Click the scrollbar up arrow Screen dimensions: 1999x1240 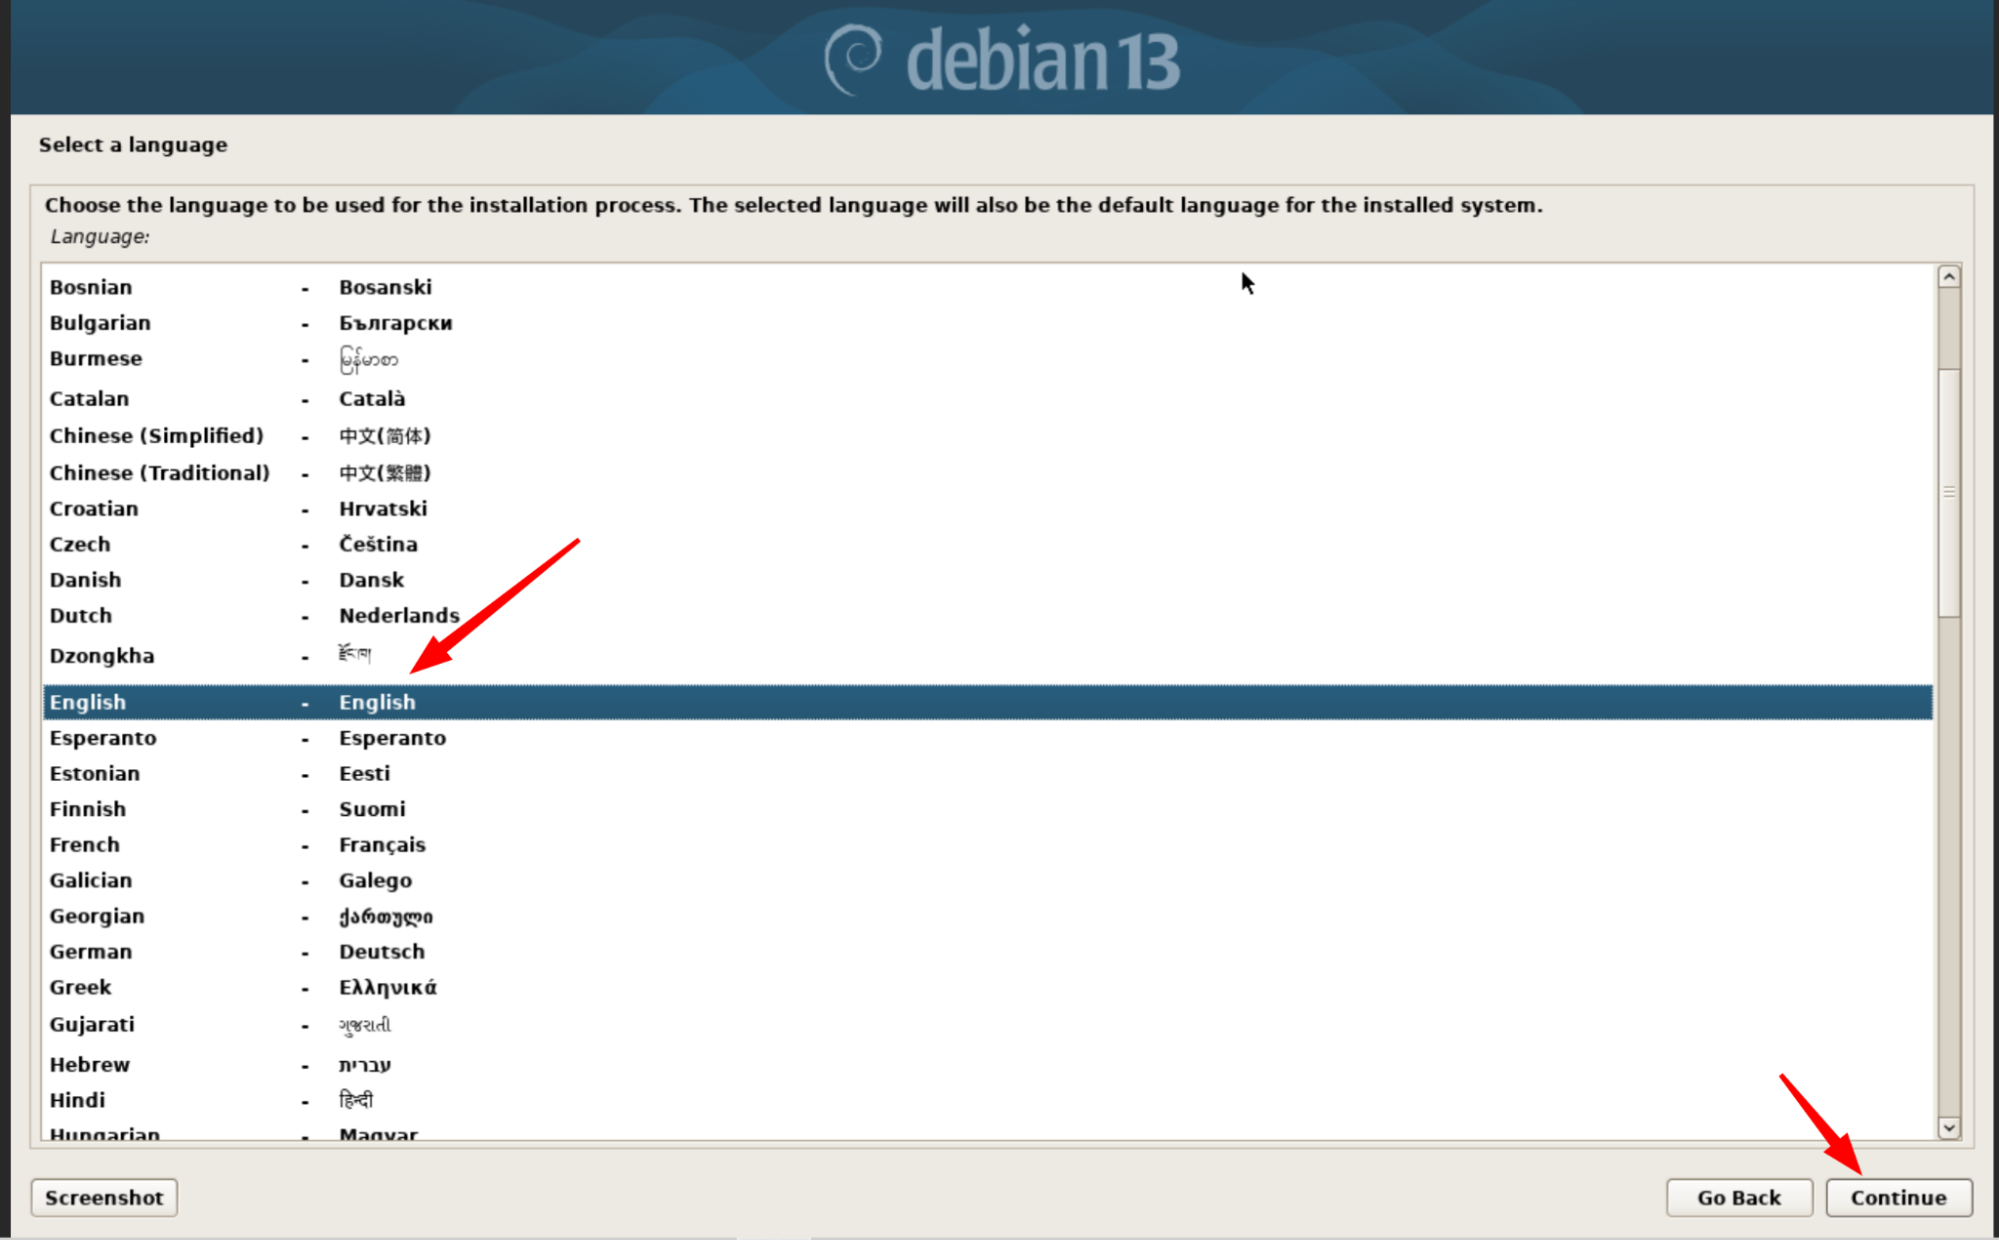click(1948, 277)
